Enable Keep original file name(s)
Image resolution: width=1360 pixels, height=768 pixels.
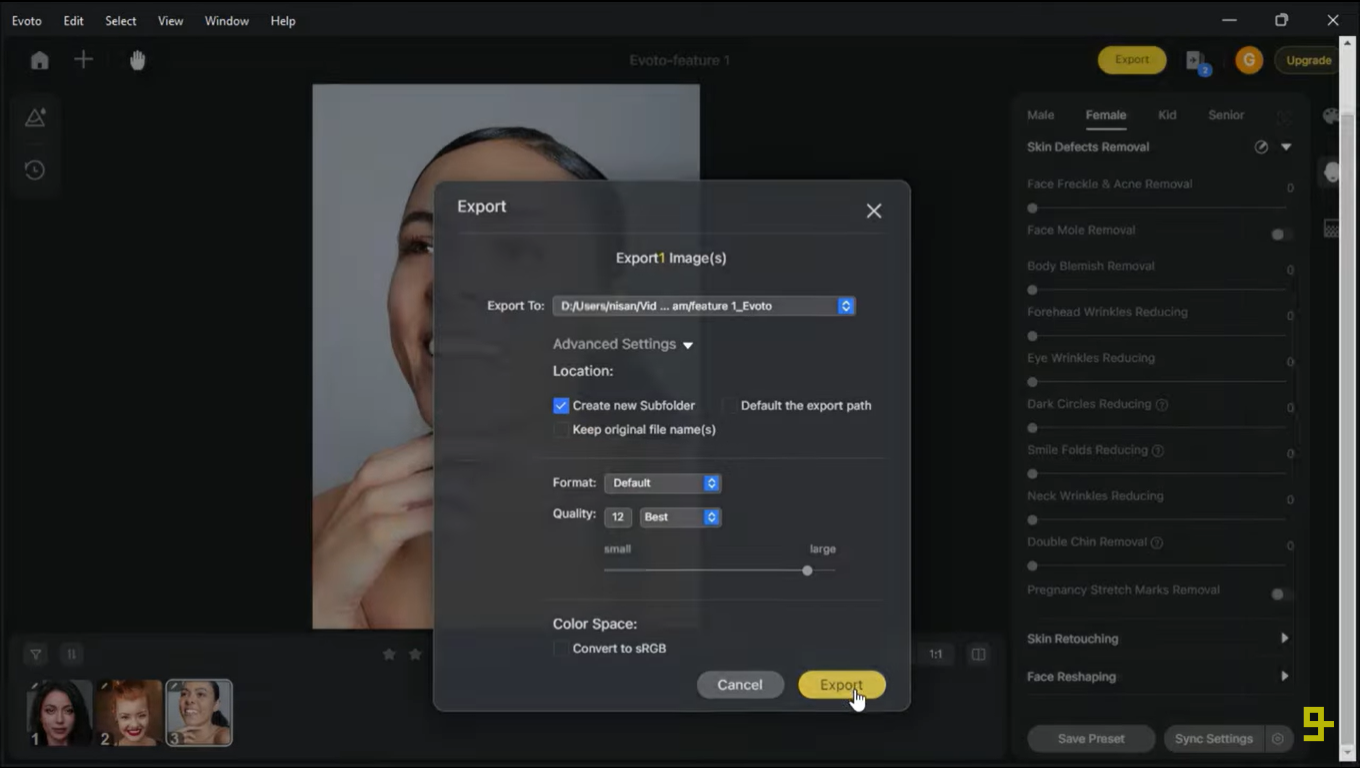coord(562,429)
